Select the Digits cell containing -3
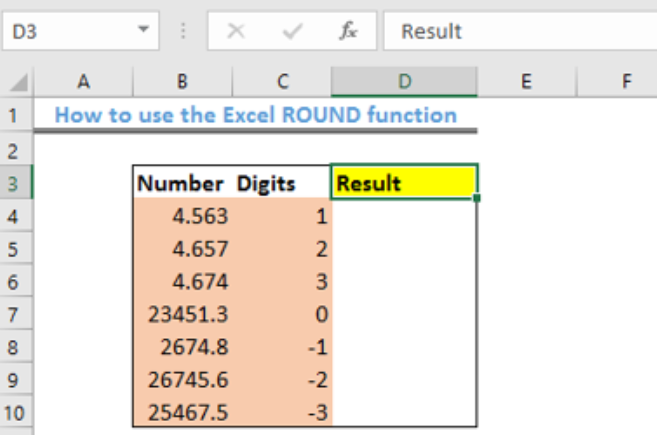Image resolution: width=657 pixels, height=435 pixels. click(x=282, y=412)
